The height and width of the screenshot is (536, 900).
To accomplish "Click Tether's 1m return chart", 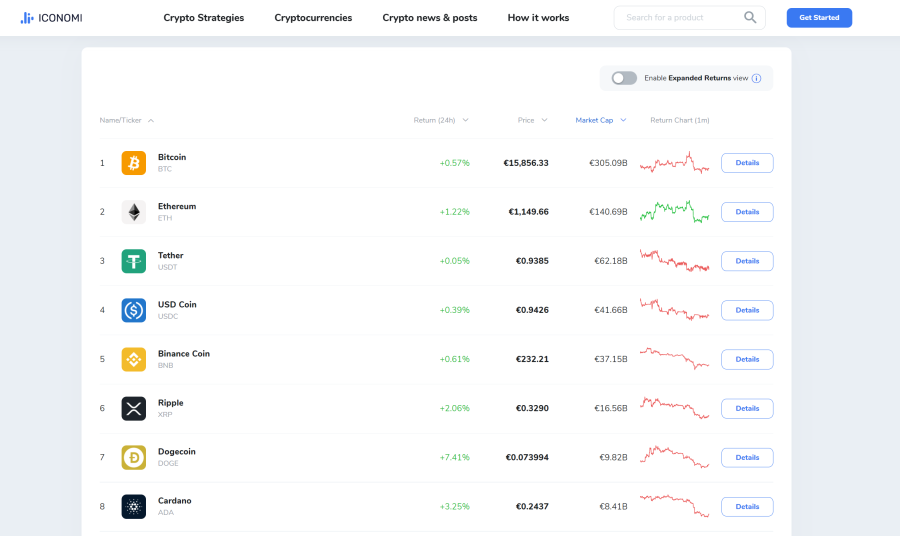I will (x=674, y=261).
